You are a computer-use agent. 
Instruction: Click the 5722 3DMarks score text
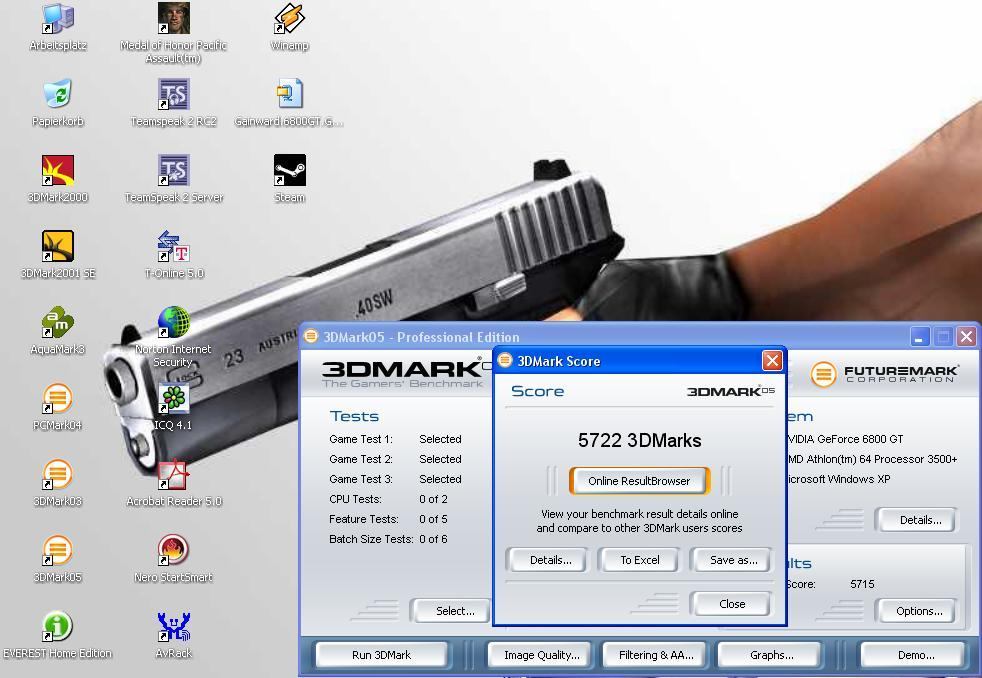[639, 440]
